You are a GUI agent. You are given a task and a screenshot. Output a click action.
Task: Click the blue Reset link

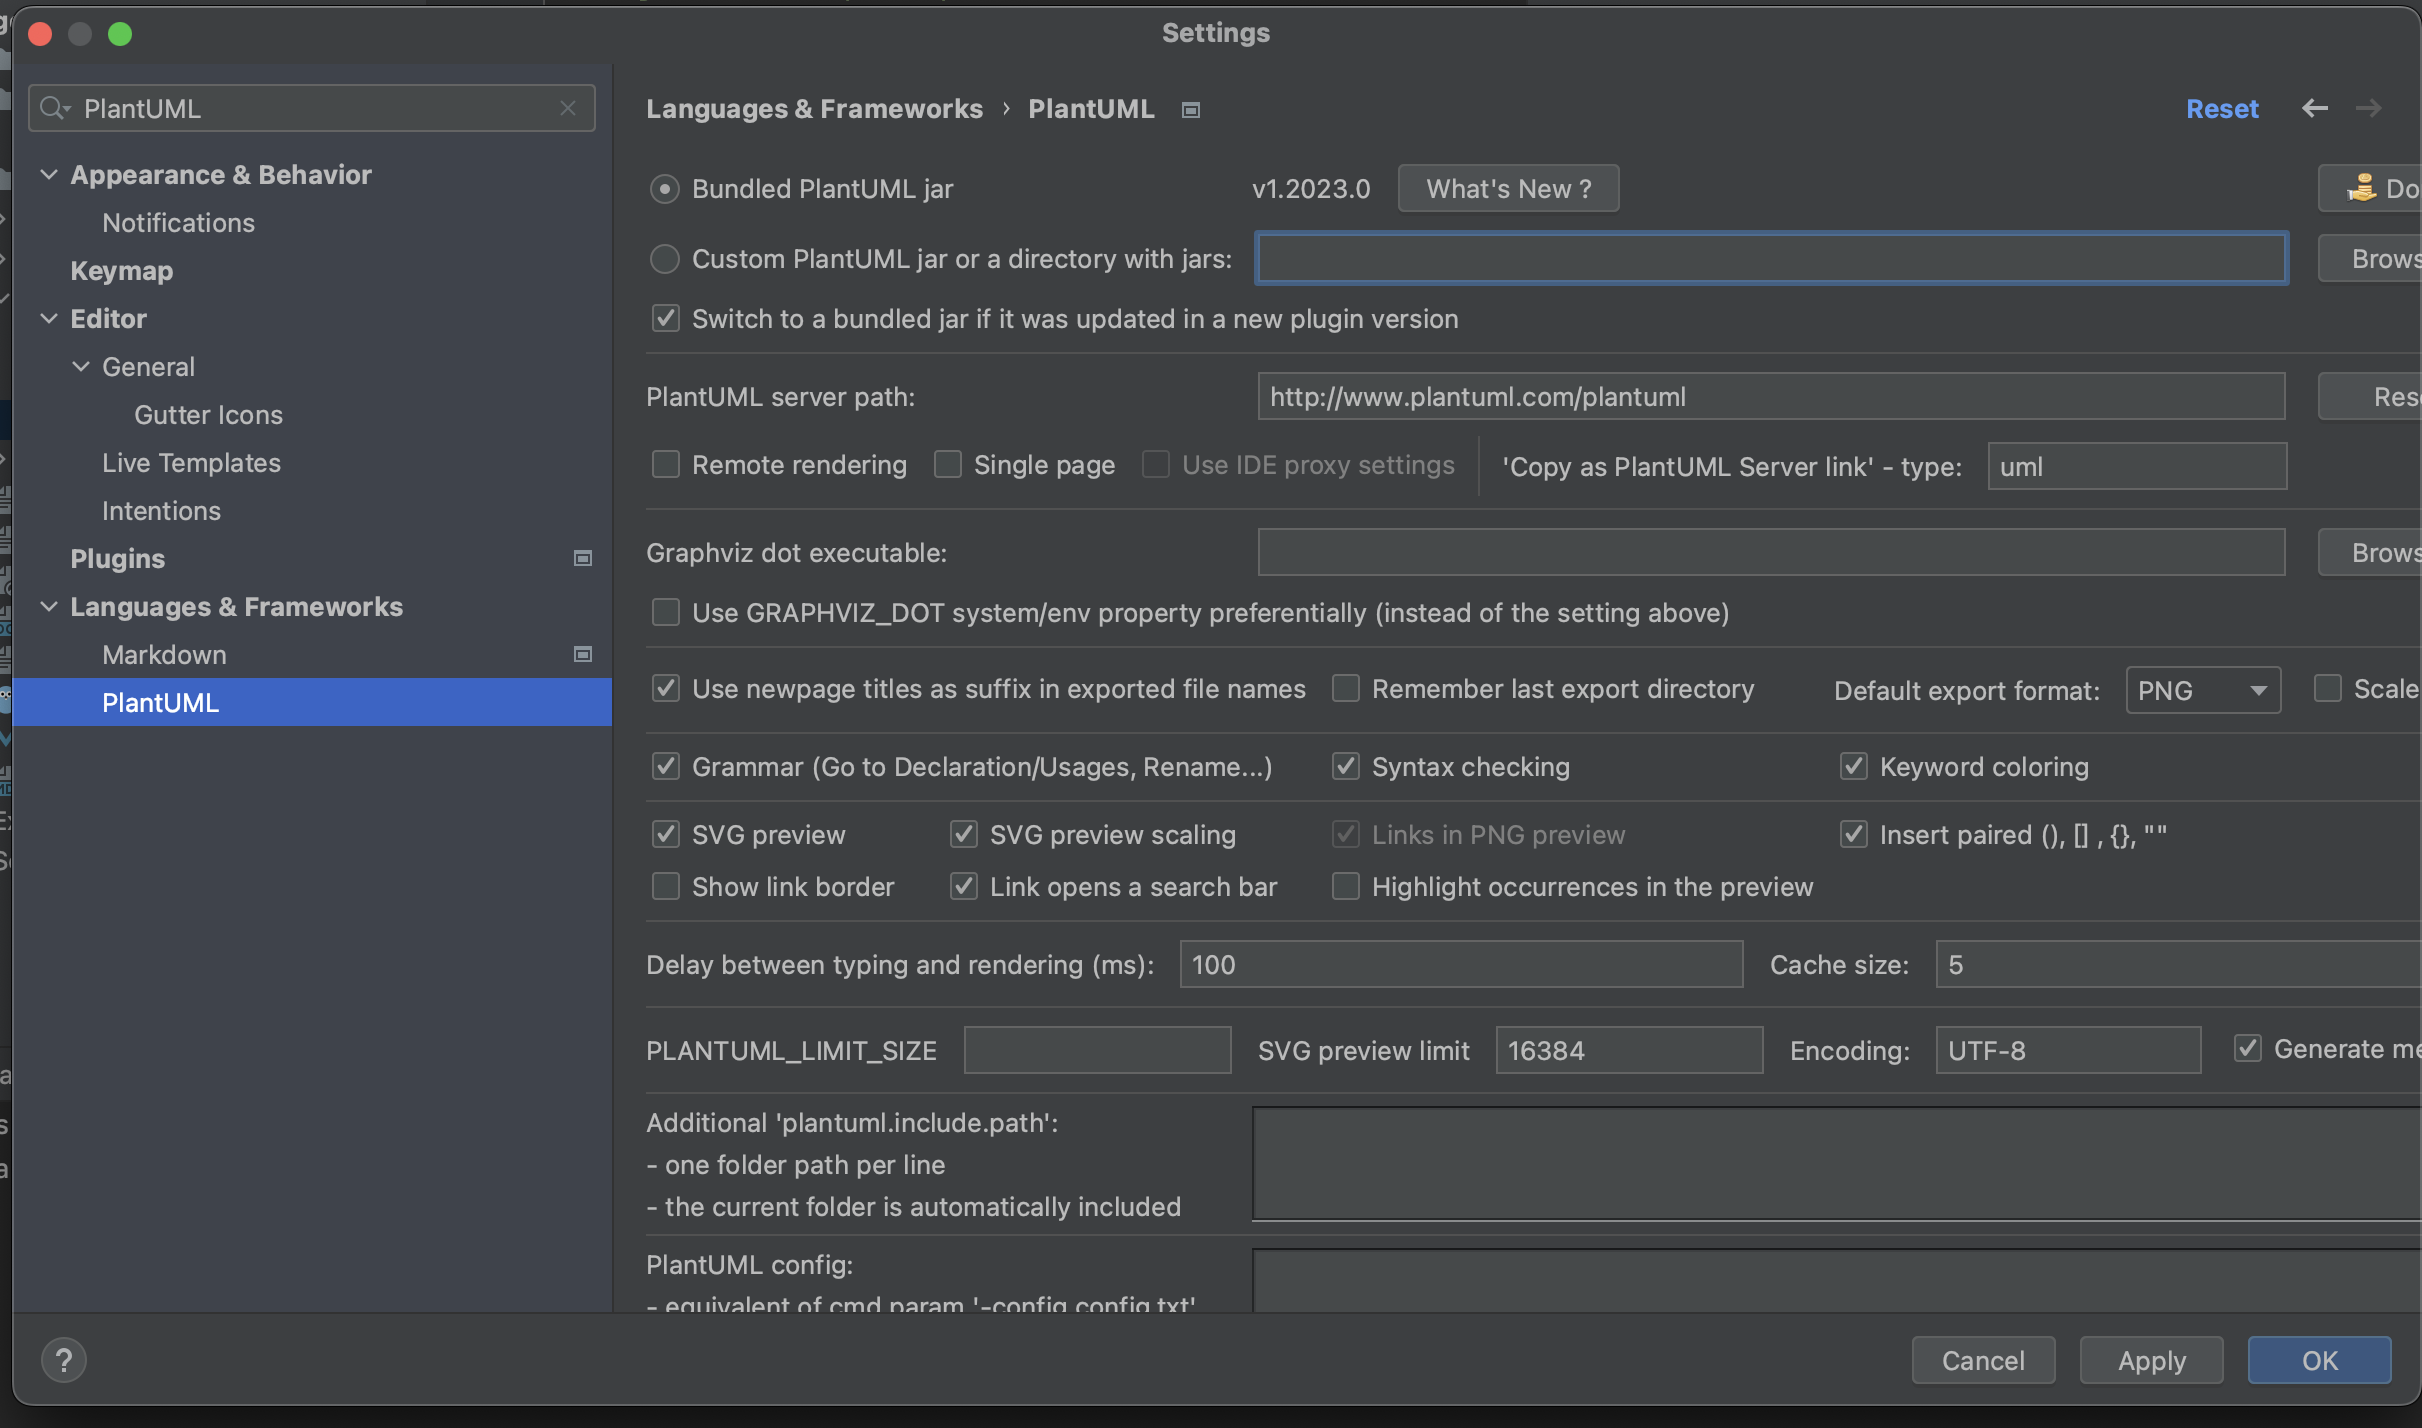(2222, 108)
